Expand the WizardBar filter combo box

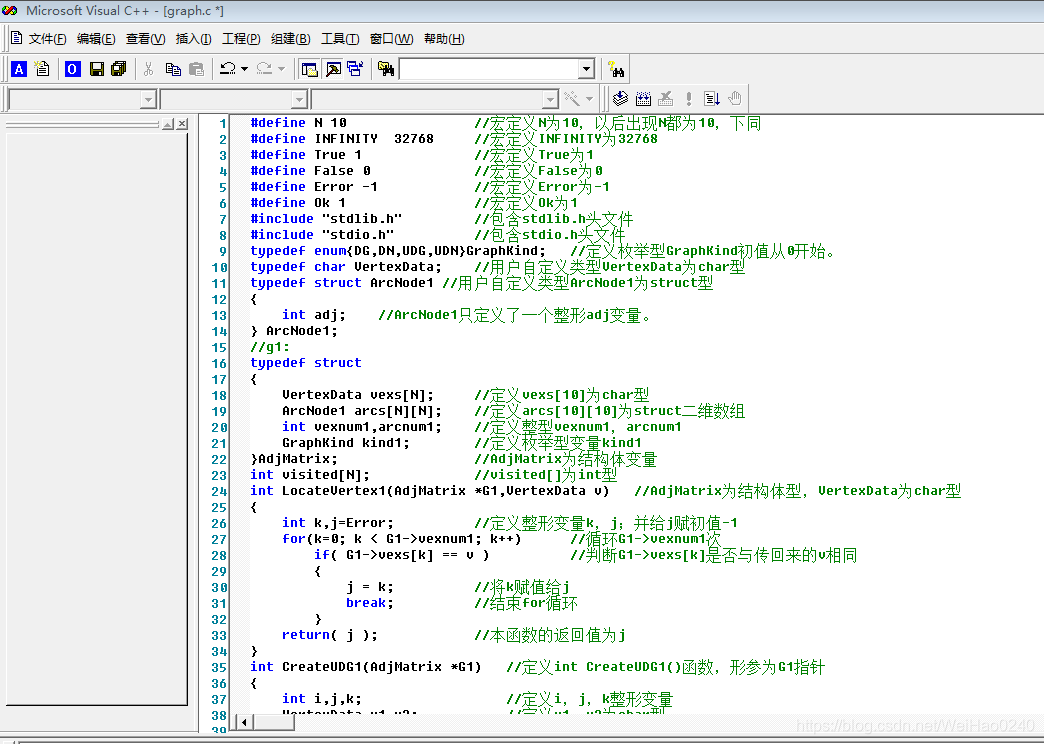pos(299,100)
